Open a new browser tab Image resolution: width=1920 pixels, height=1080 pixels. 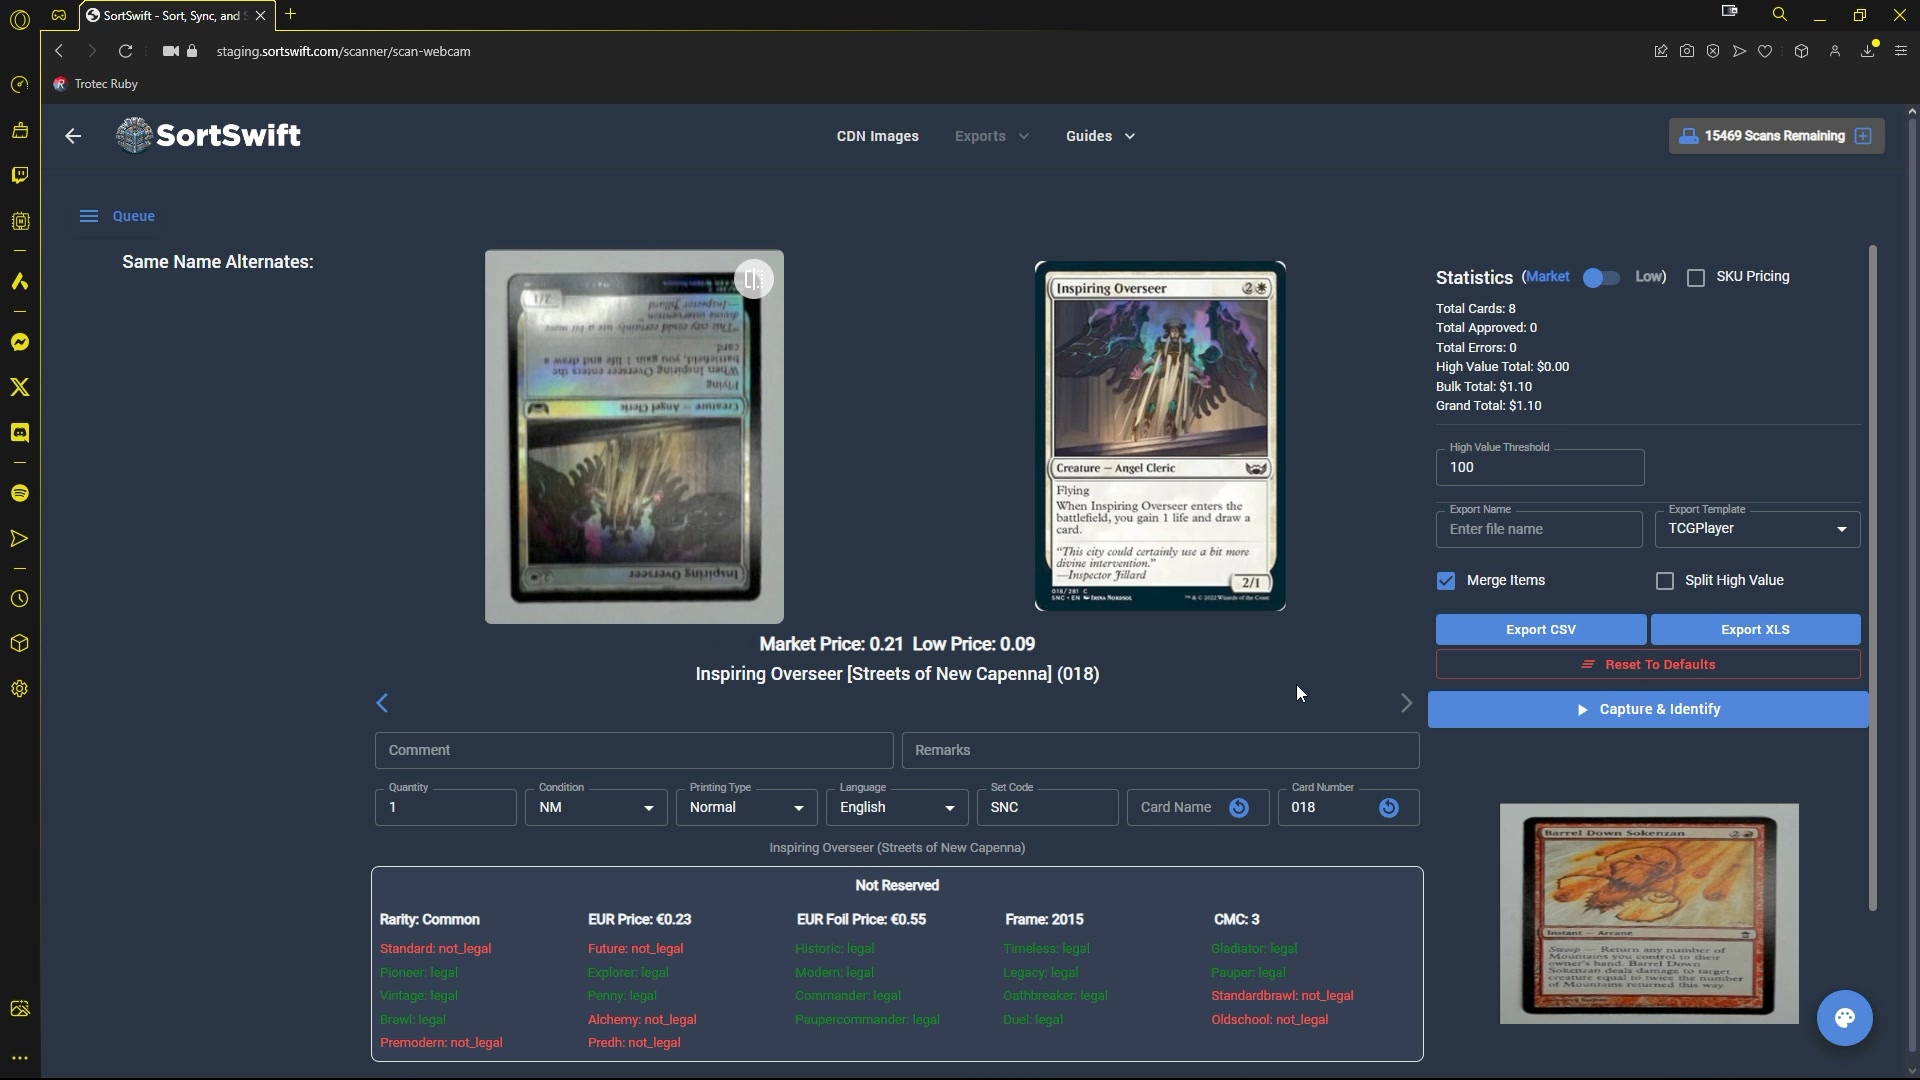tap(291, 14)
